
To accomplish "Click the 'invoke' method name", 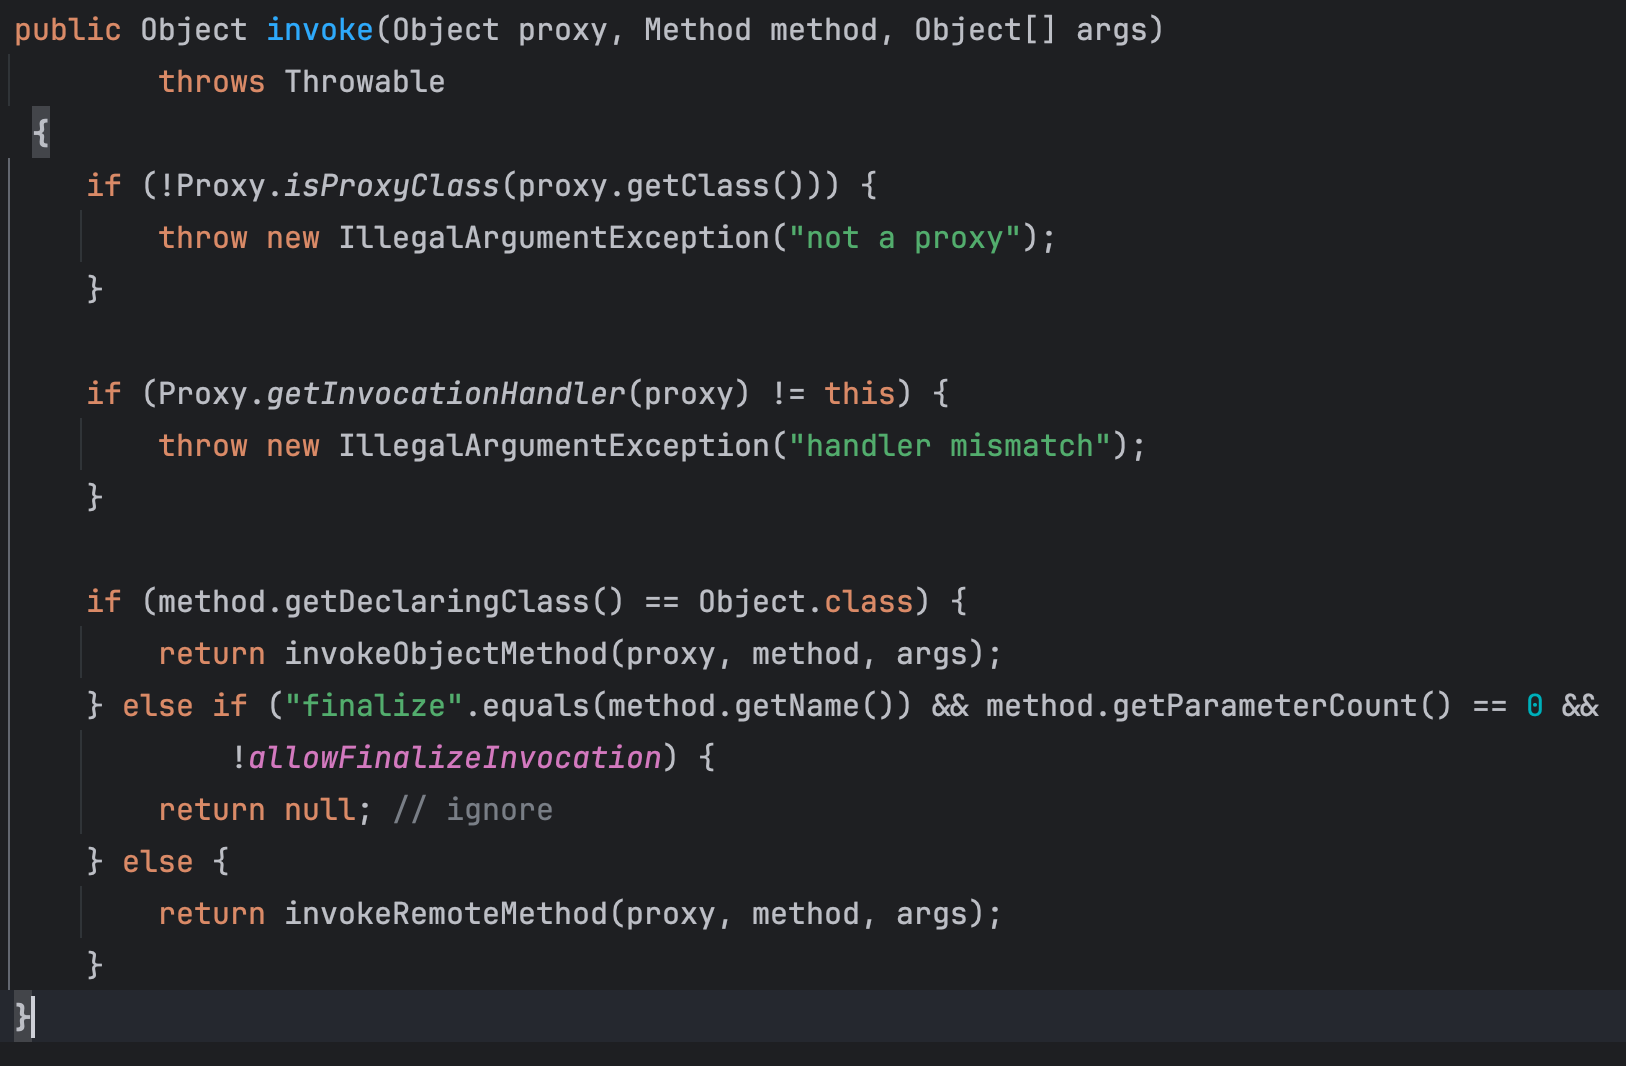I will click(x=320, y=30).
